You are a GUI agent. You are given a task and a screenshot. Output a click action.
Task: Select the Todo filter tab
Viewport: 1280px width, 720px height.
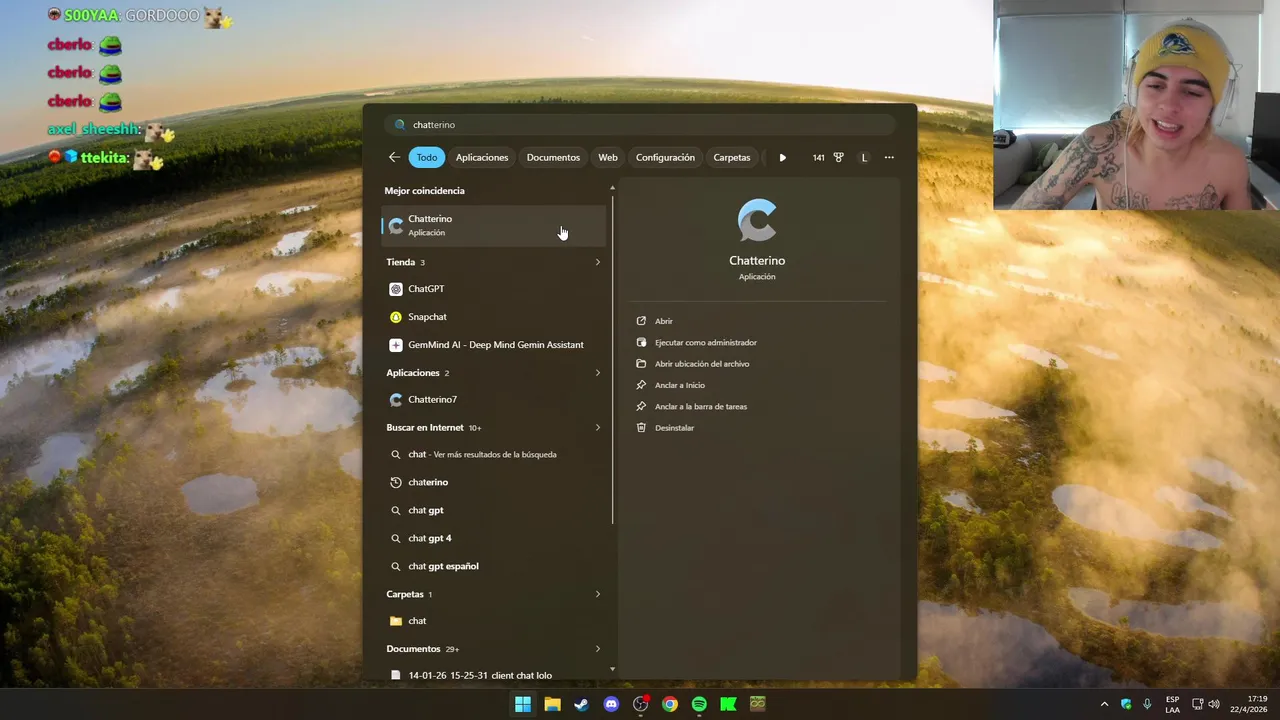427,157
